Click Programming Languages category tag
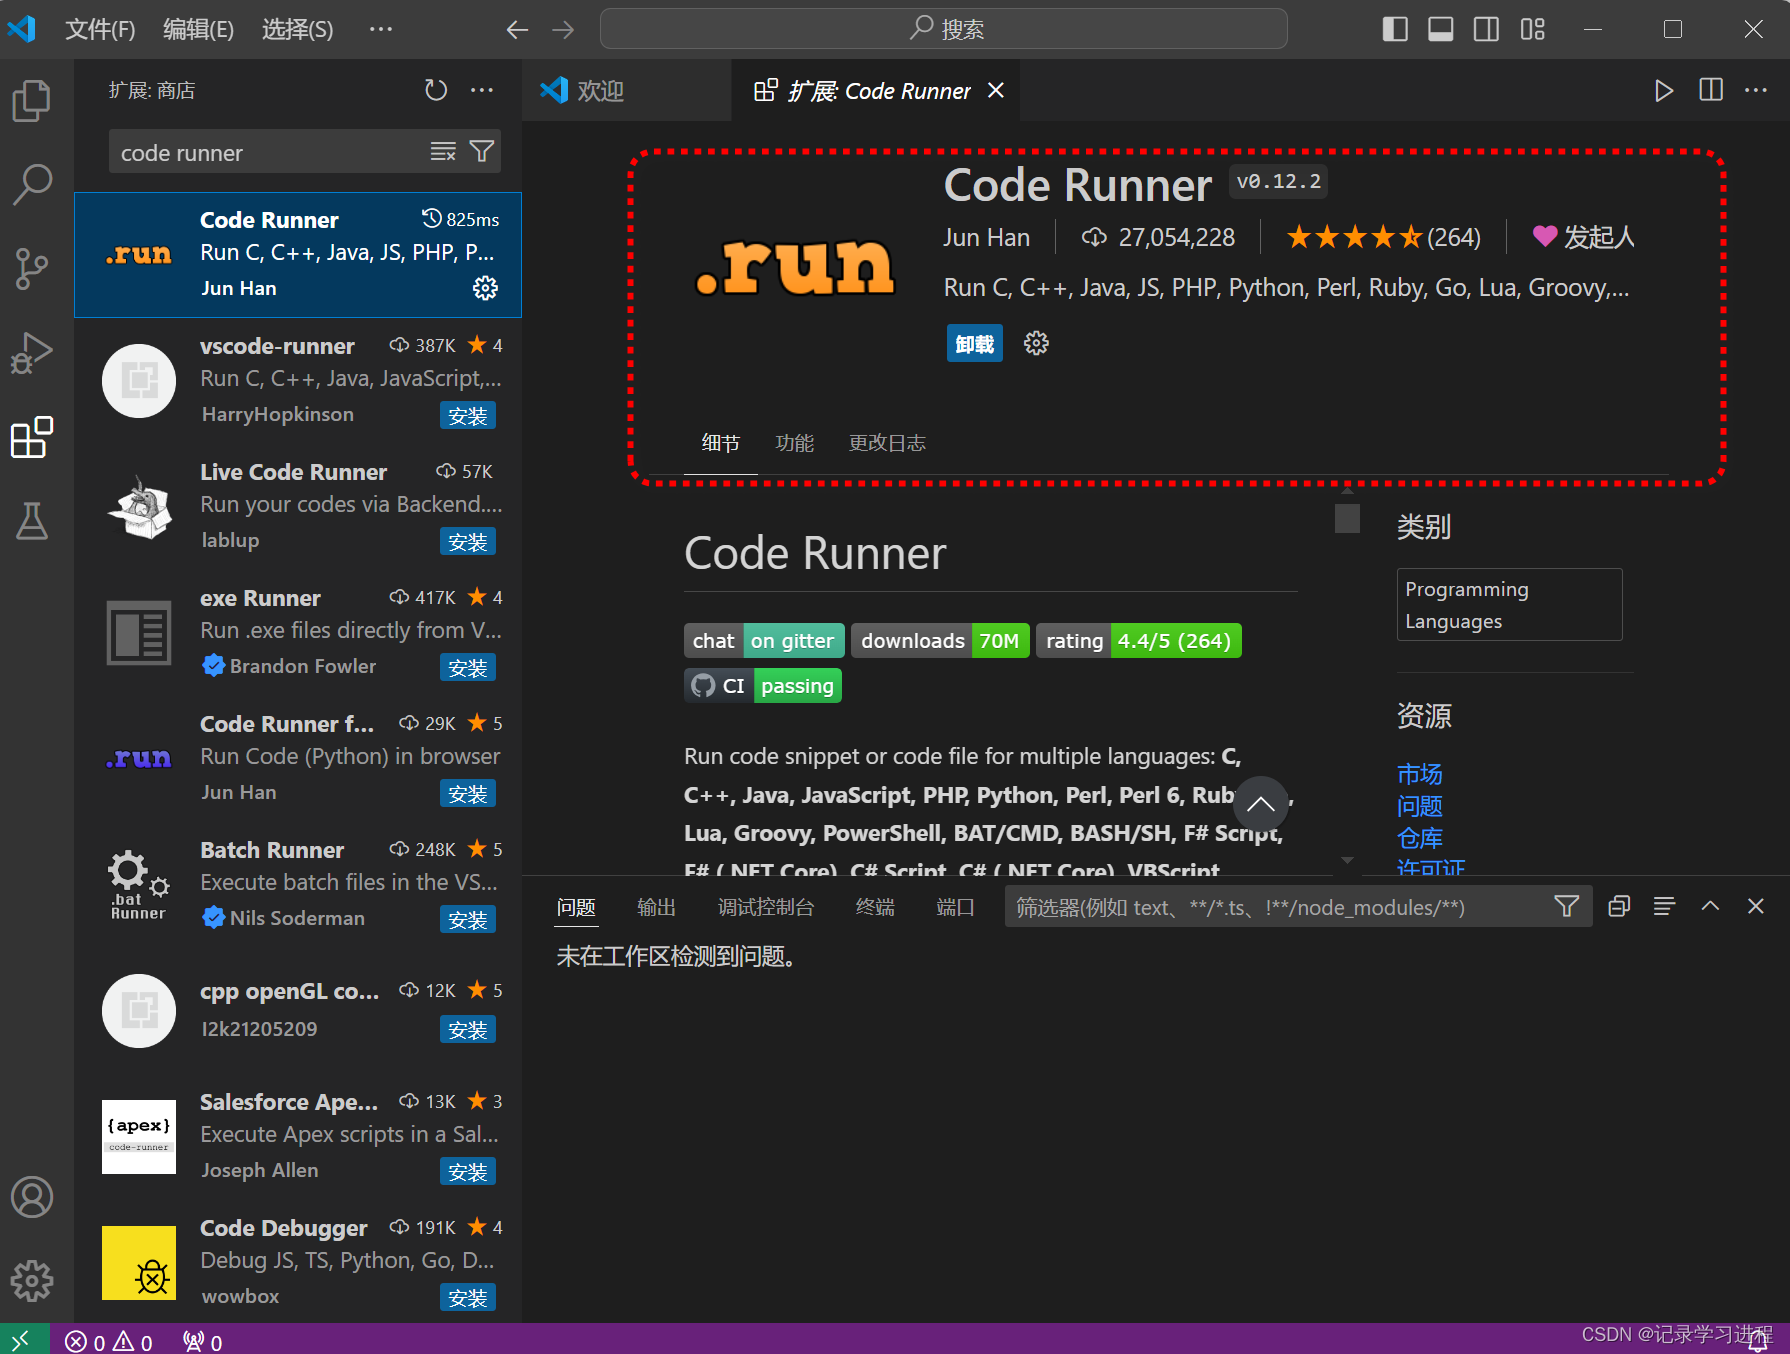 tap(1509, 605)
